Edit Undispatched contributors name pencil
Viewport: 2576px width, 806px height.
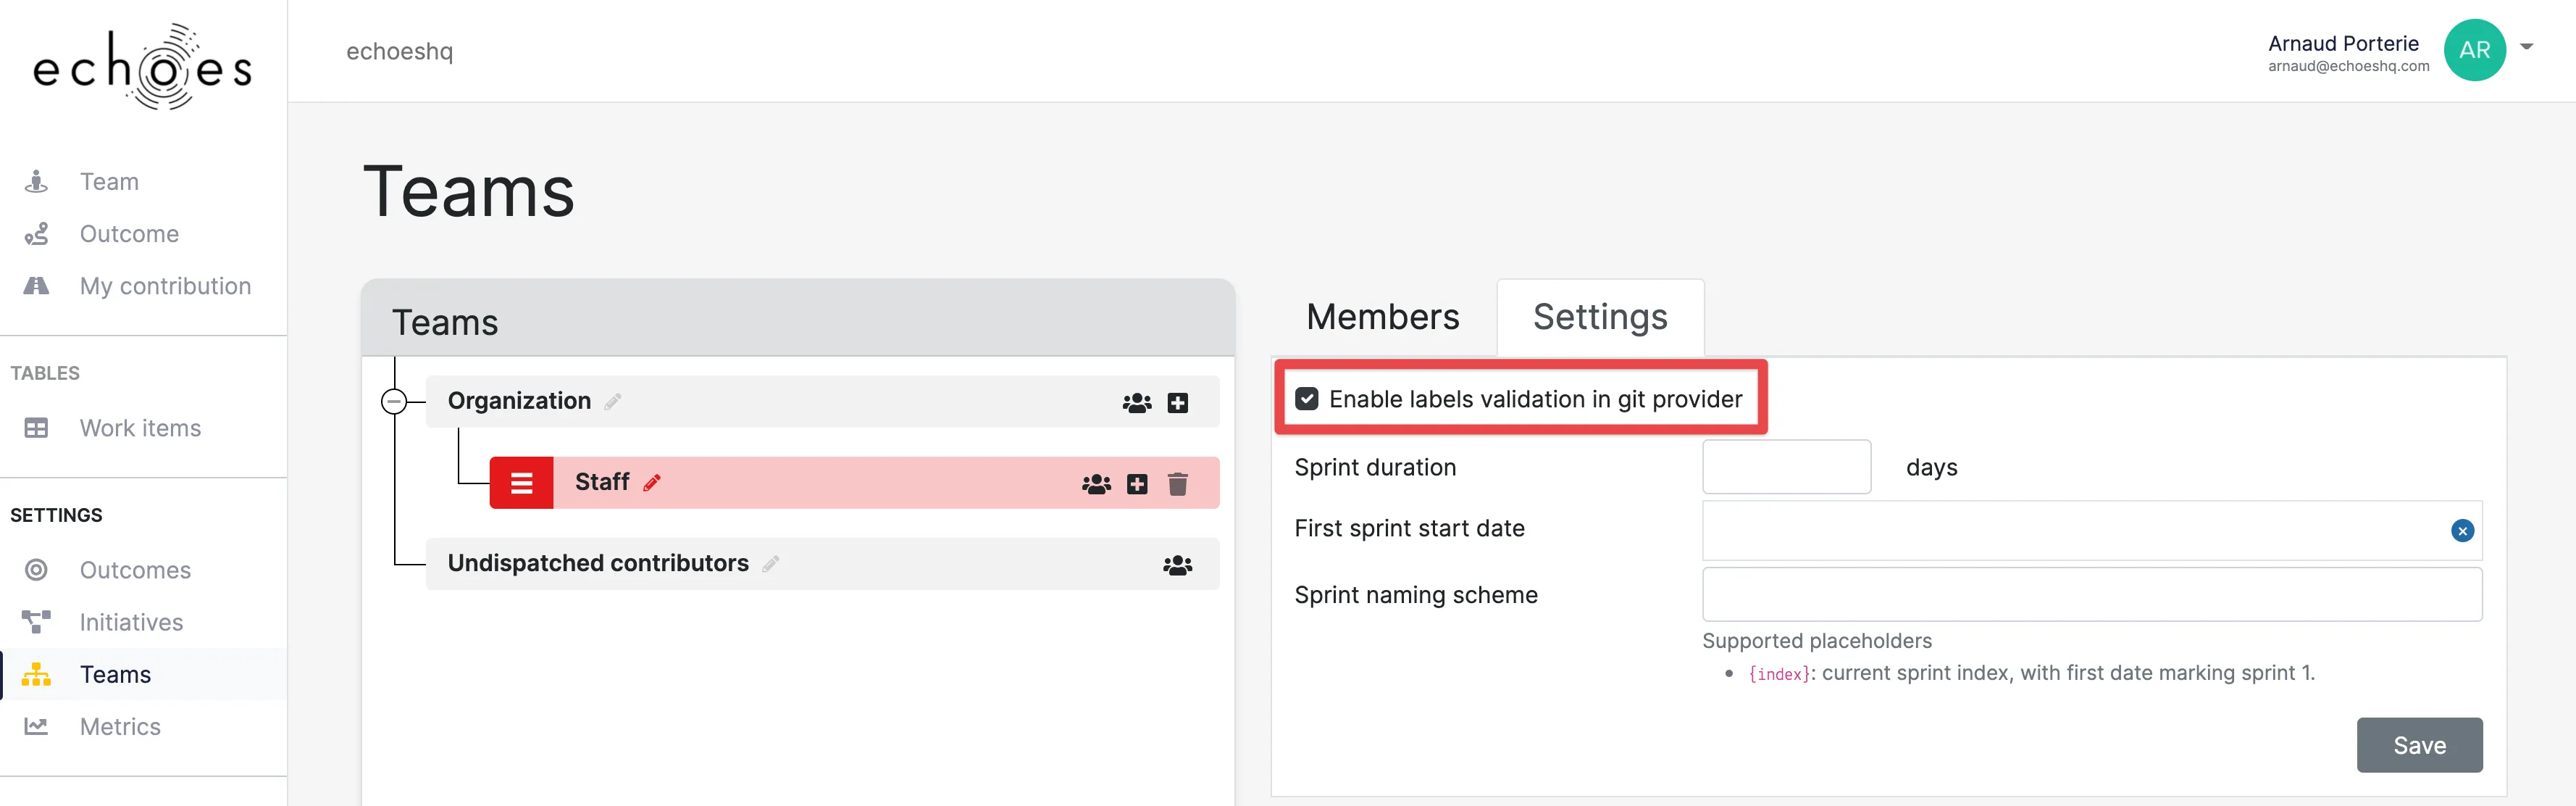coord(770,564)
